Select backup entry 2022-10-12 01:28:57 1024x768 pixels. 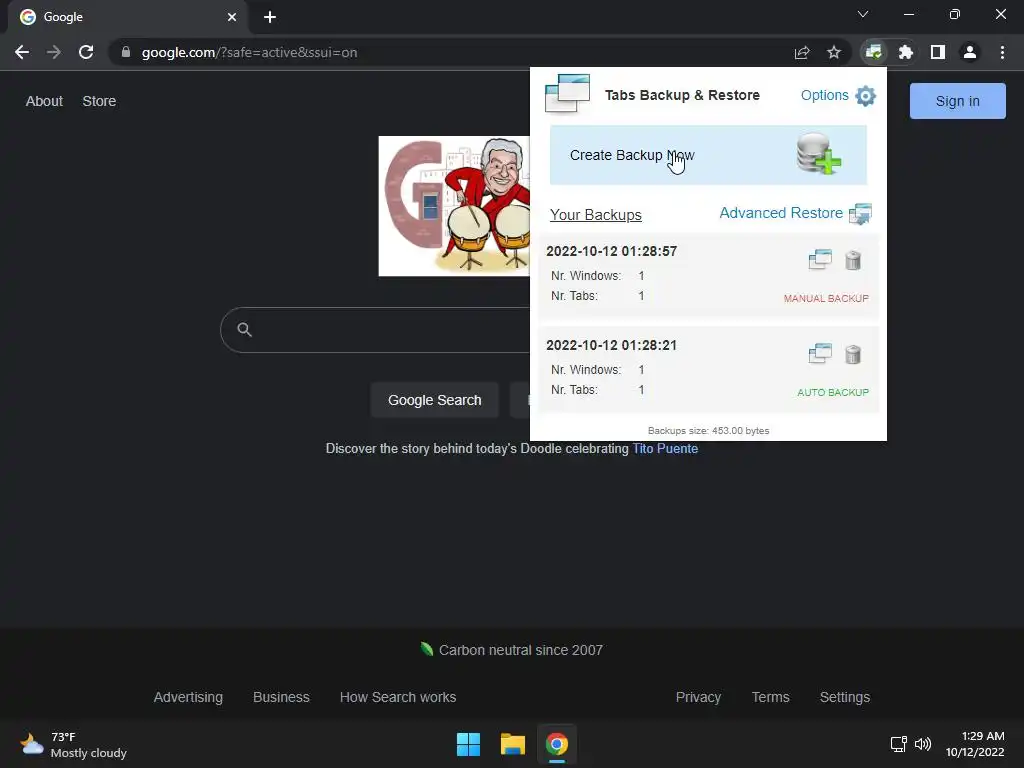pos(708,276)
